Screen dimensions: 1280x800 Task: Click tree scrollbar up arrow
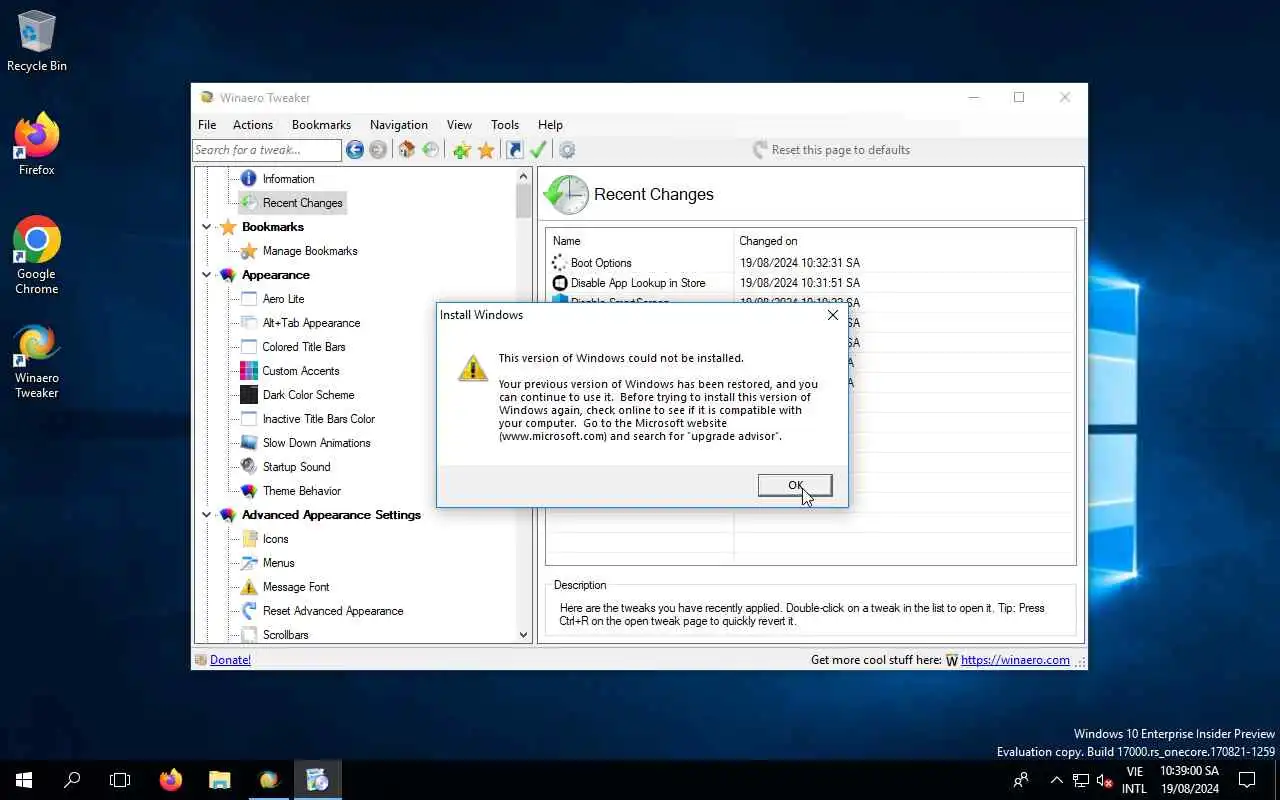point(523,176)
